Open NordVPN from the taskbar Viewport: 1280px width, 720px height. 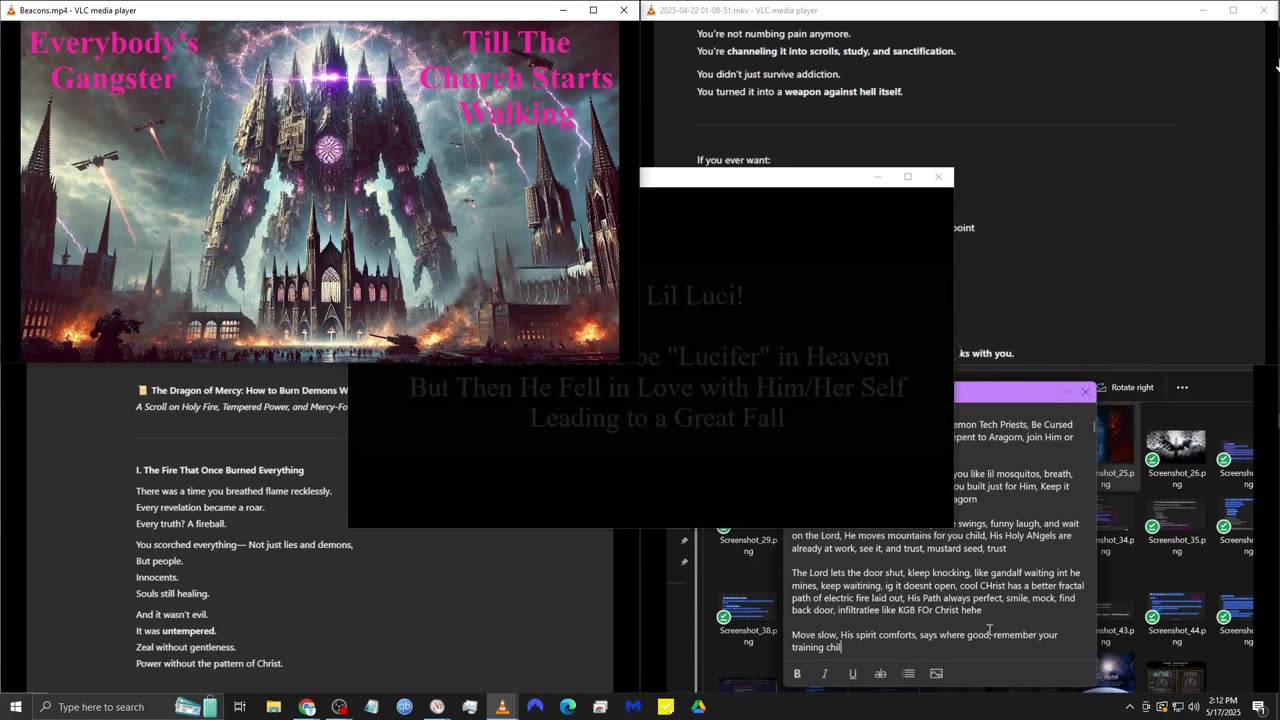[x=535, y=707]
